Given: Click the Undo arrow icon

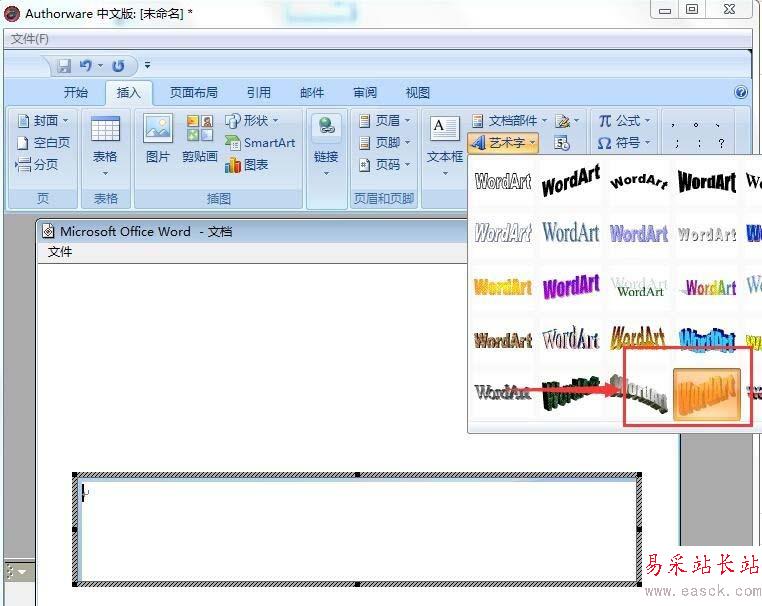Looking at the screenshot, I should (86, 65).
